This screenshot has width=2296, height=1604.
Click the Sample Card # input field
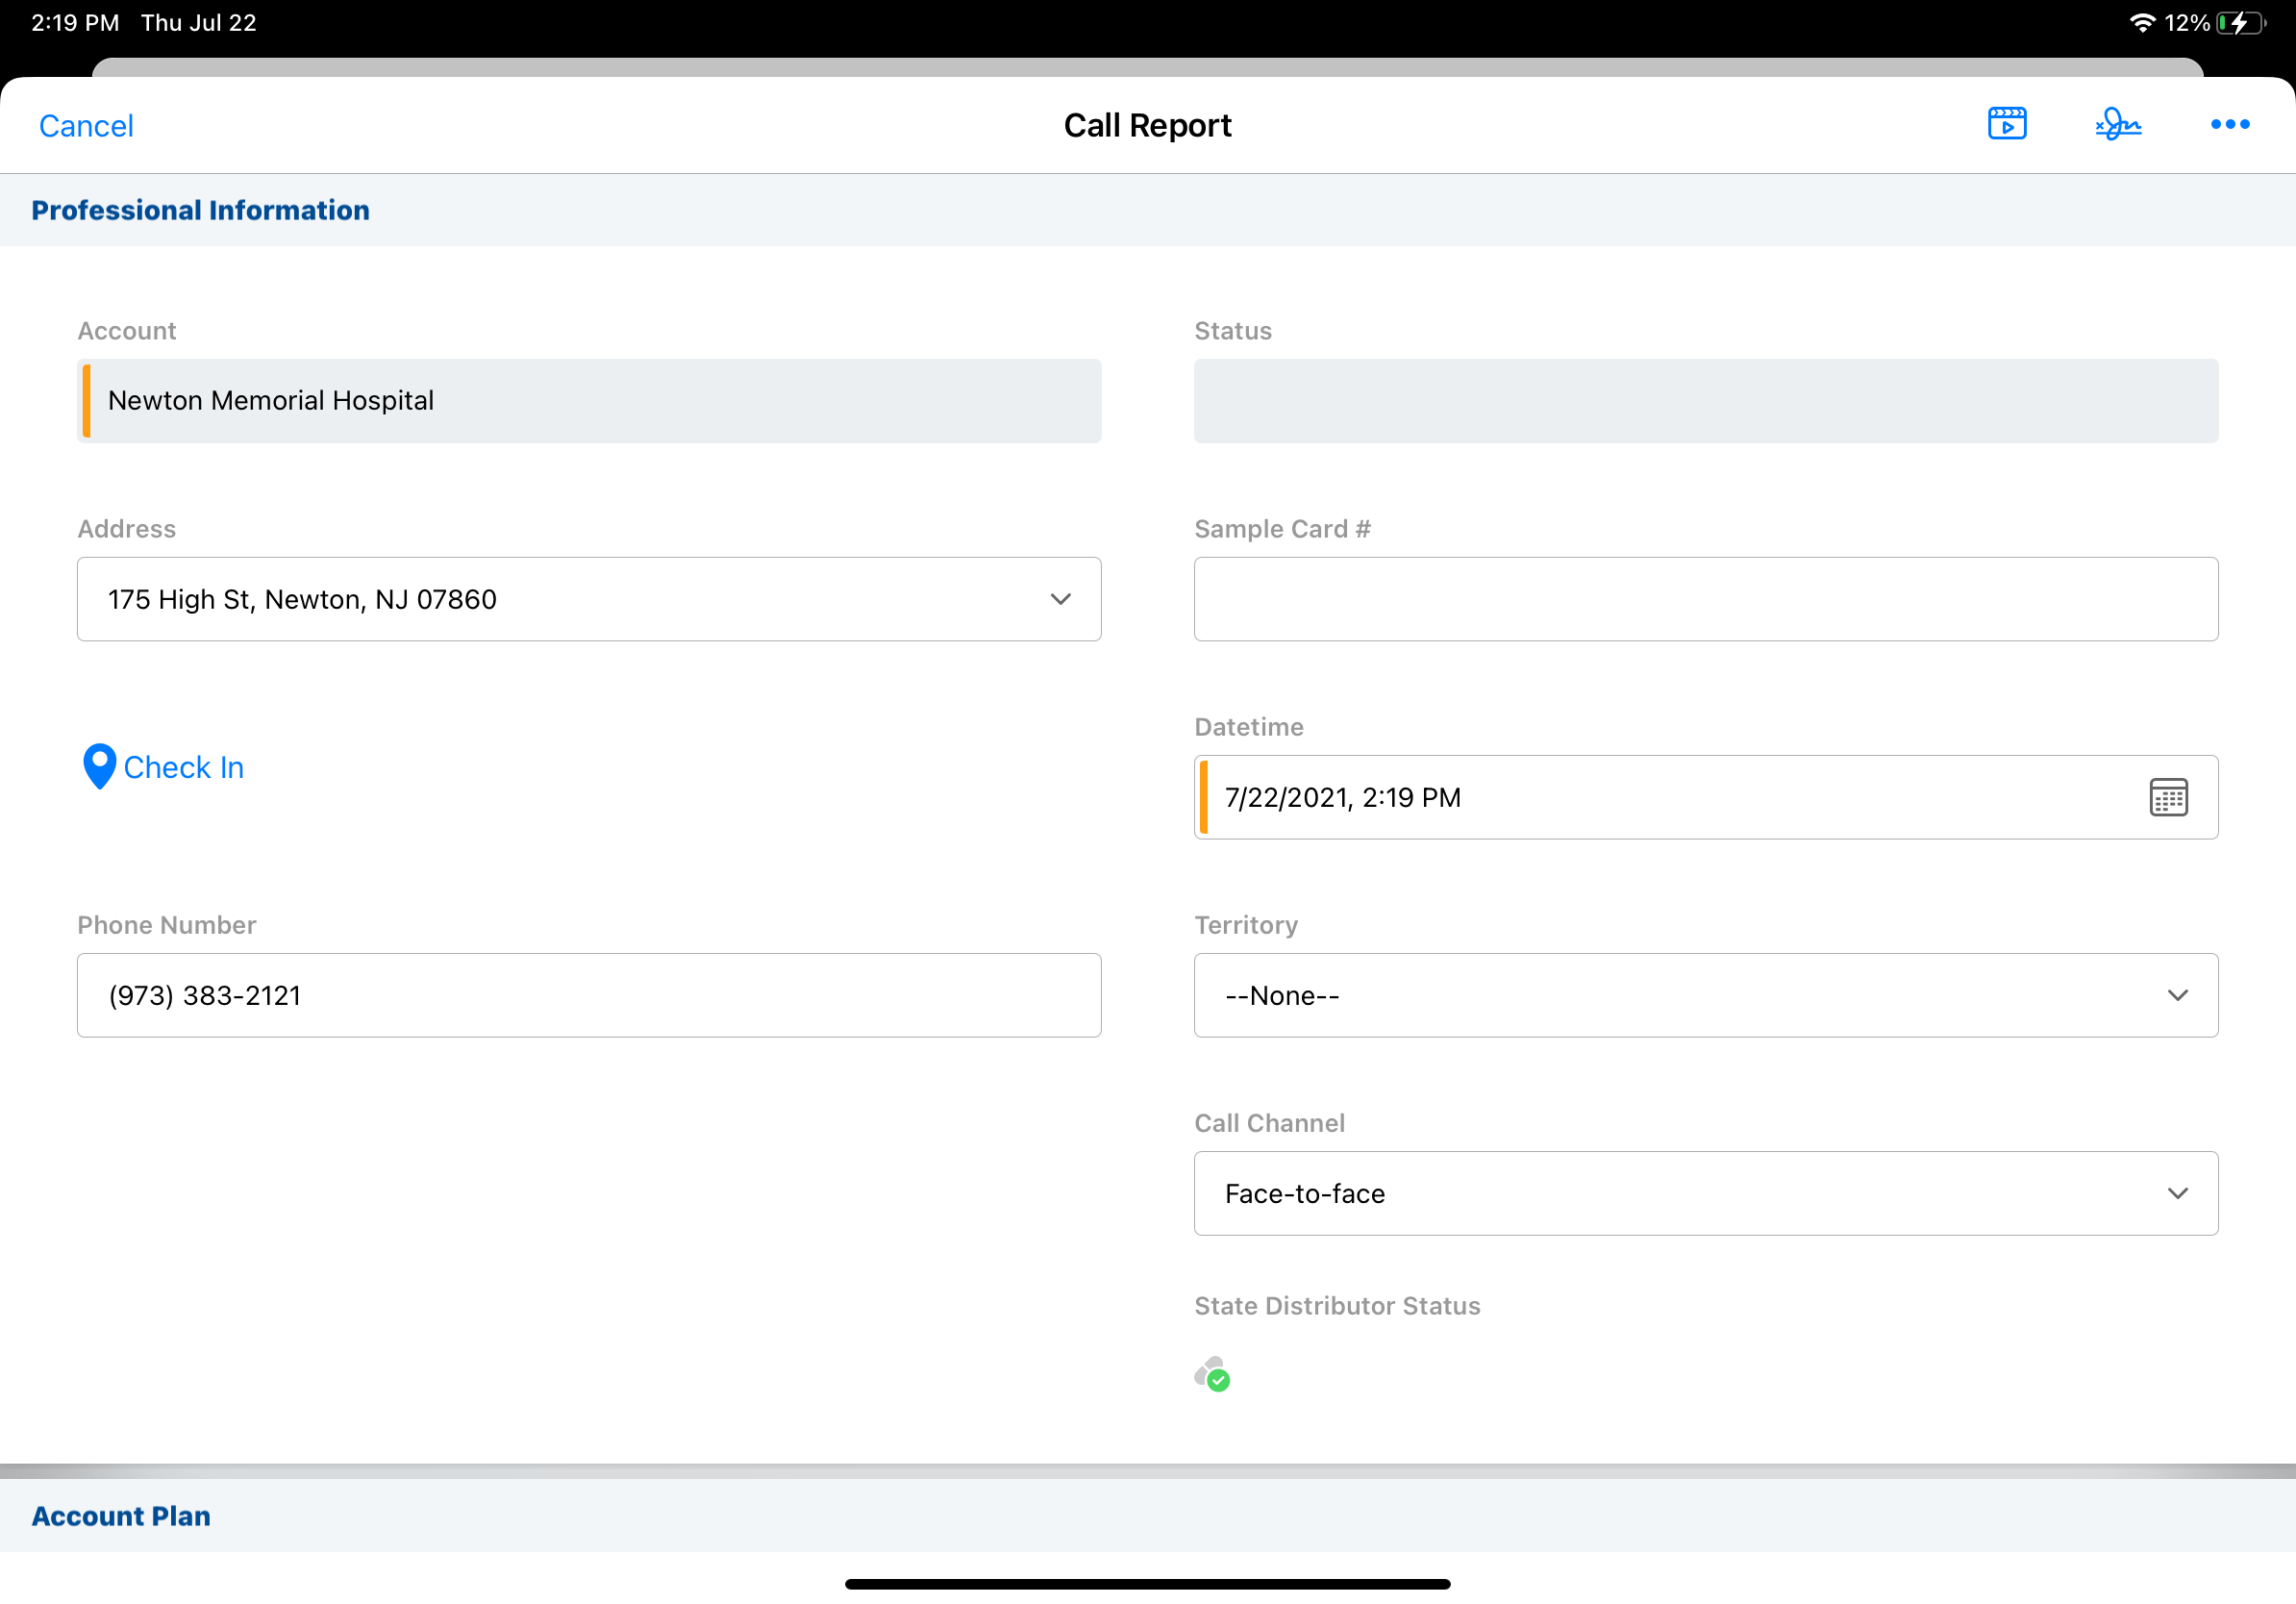click(x=1705, y=599)
